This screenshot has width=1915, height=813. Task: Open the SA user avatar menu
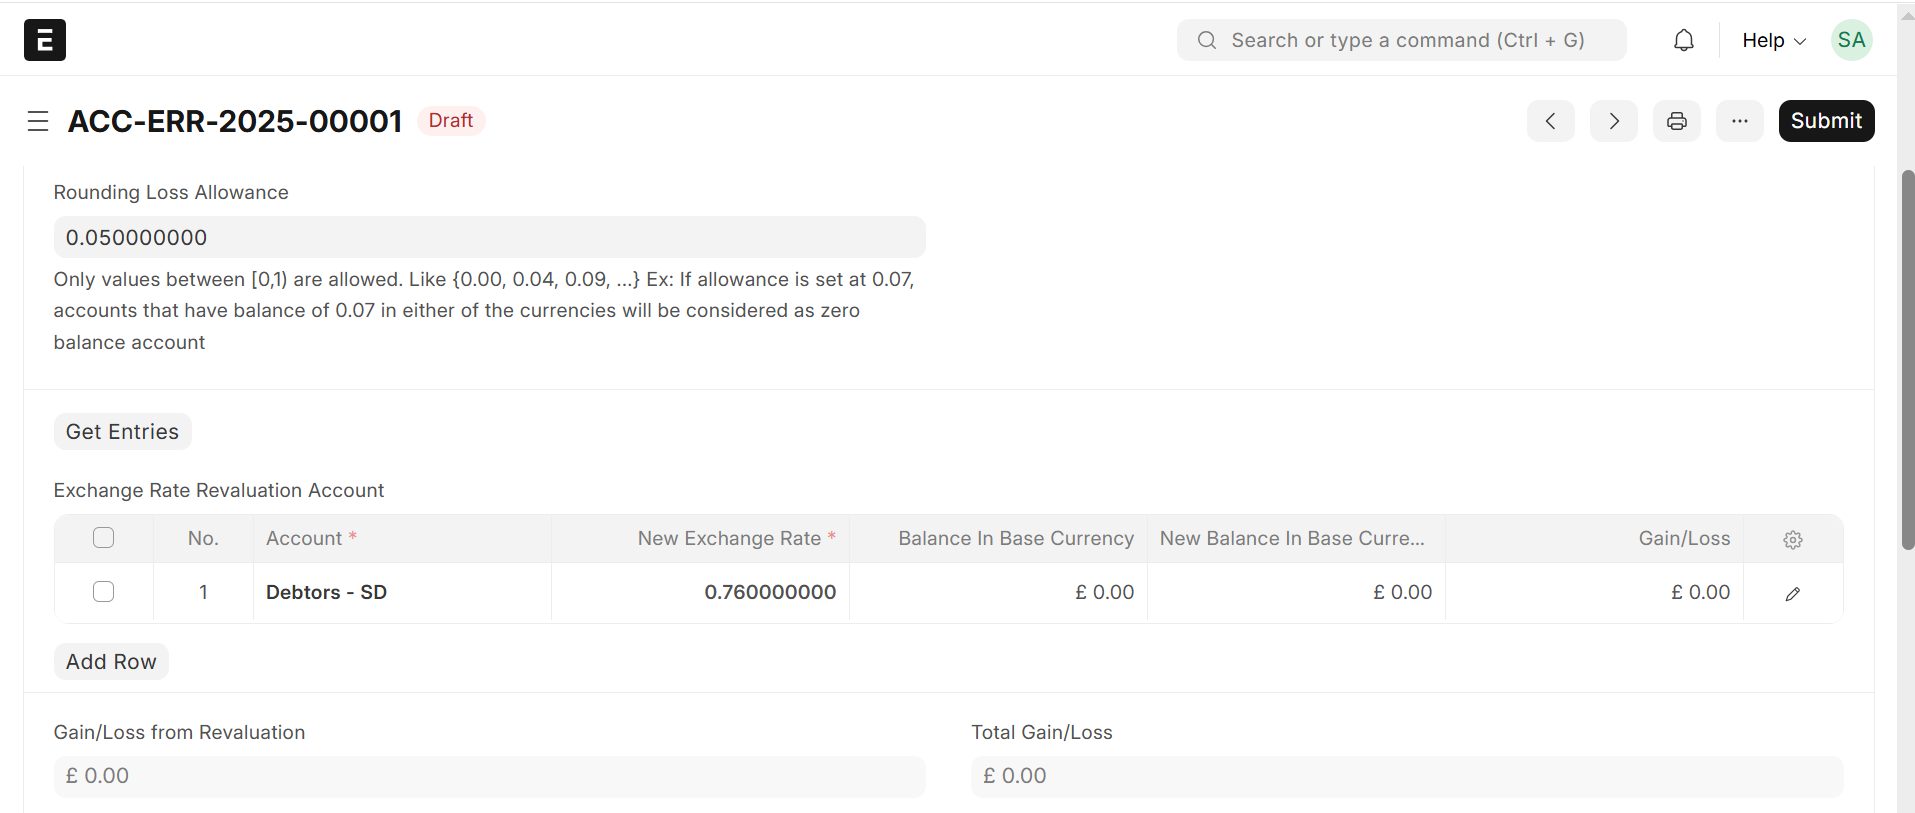(1850, 40)
